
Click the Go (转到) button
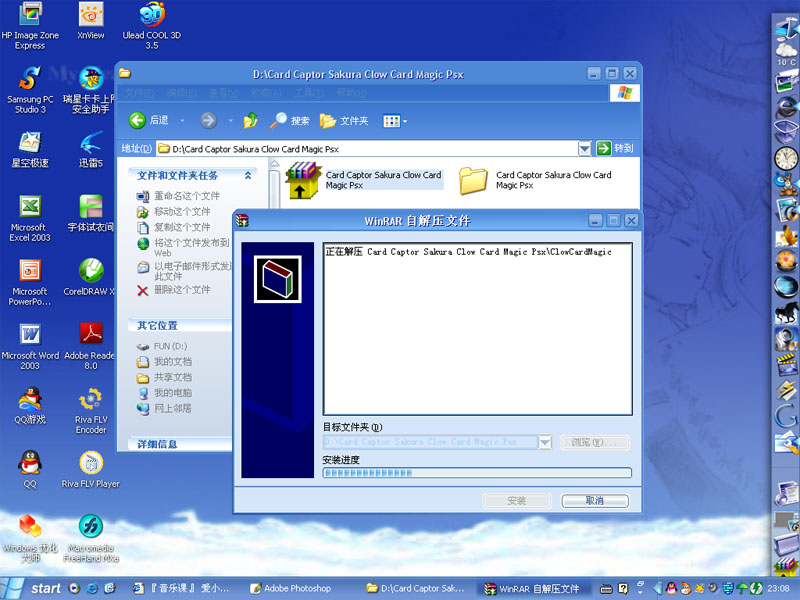coord(615,148)
